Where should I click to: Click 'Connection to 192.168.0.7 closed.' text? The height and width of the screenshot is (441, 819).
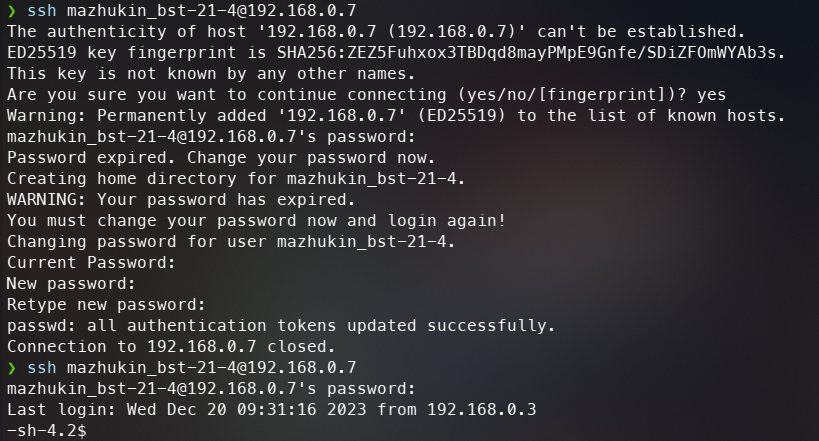coord(171,347)
